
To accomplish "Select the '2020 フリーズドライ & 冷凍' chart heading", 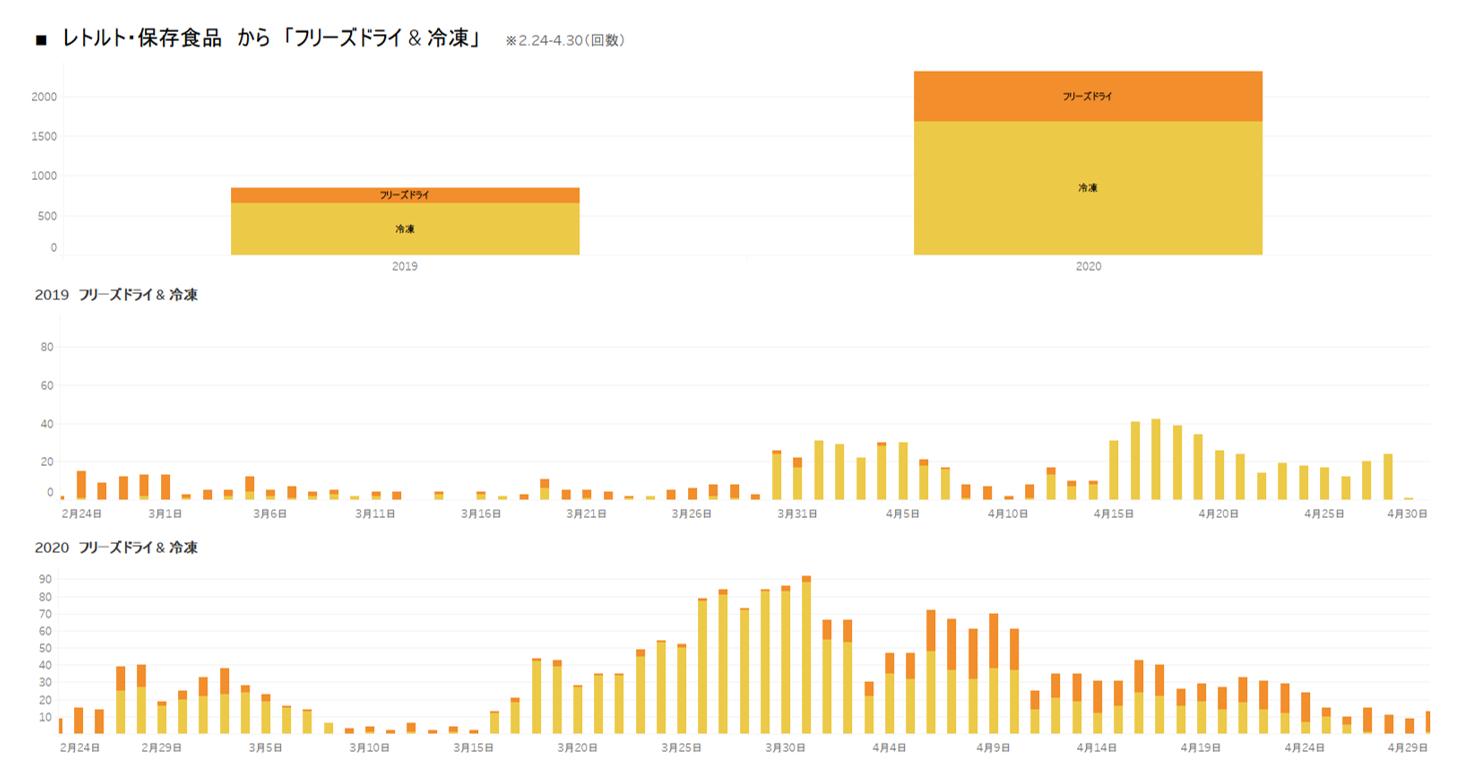I will click(x=116, y=548).
